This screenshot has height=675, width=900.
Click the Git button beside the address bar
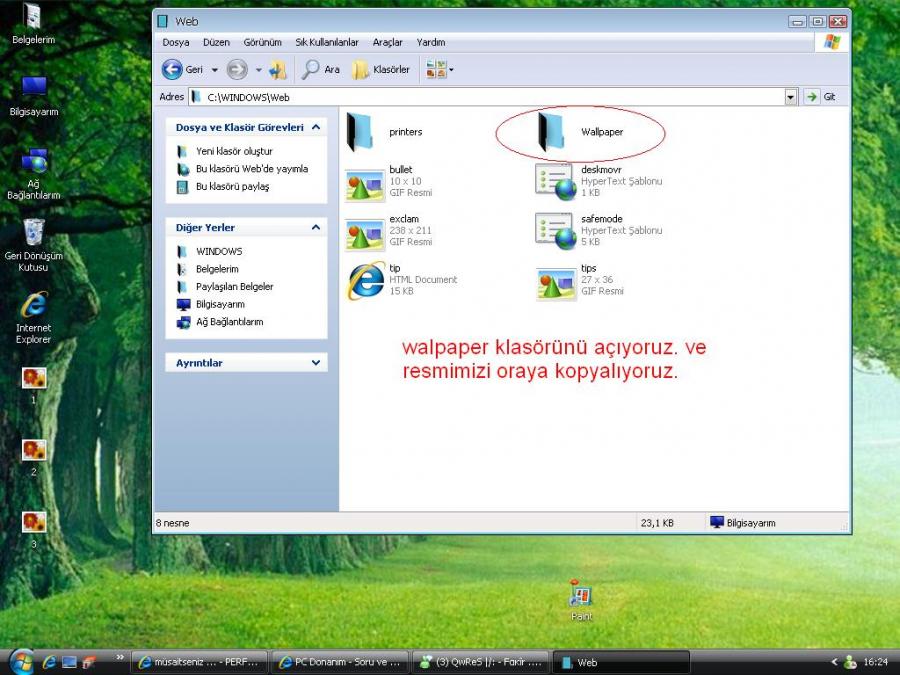(822, 97)
